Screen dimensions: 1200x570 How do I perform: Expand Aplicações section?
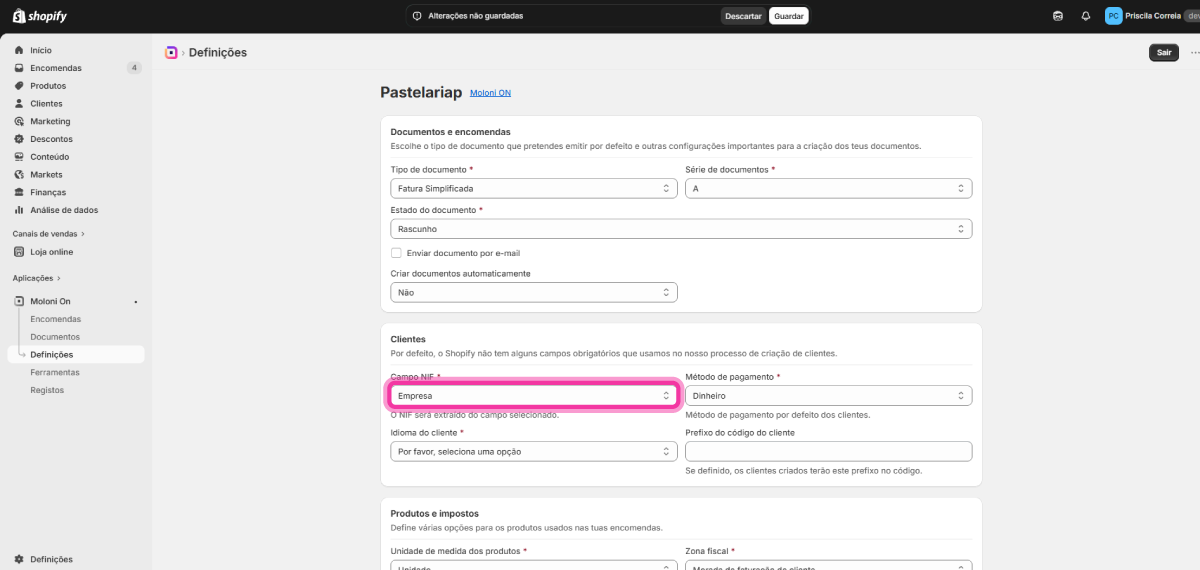coord(37,278)
